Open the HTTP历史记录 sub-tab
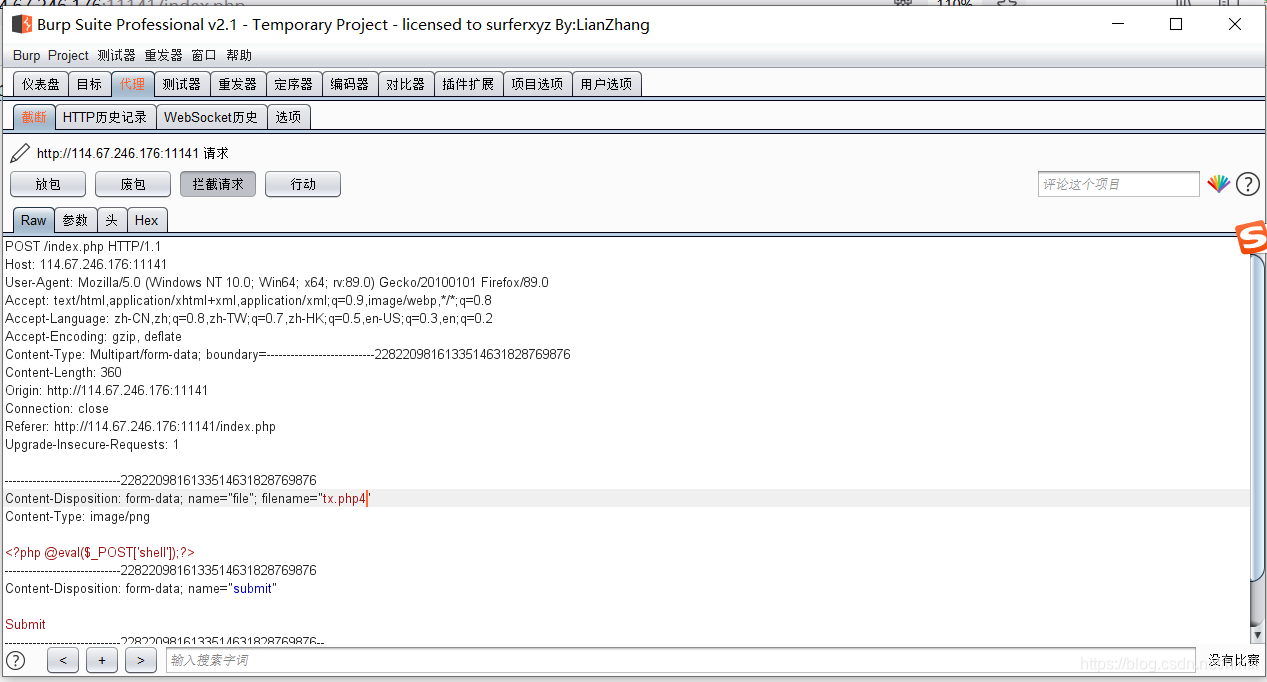Image resolution: width=1267 pixels, height=682 pixels. point(105,117)
